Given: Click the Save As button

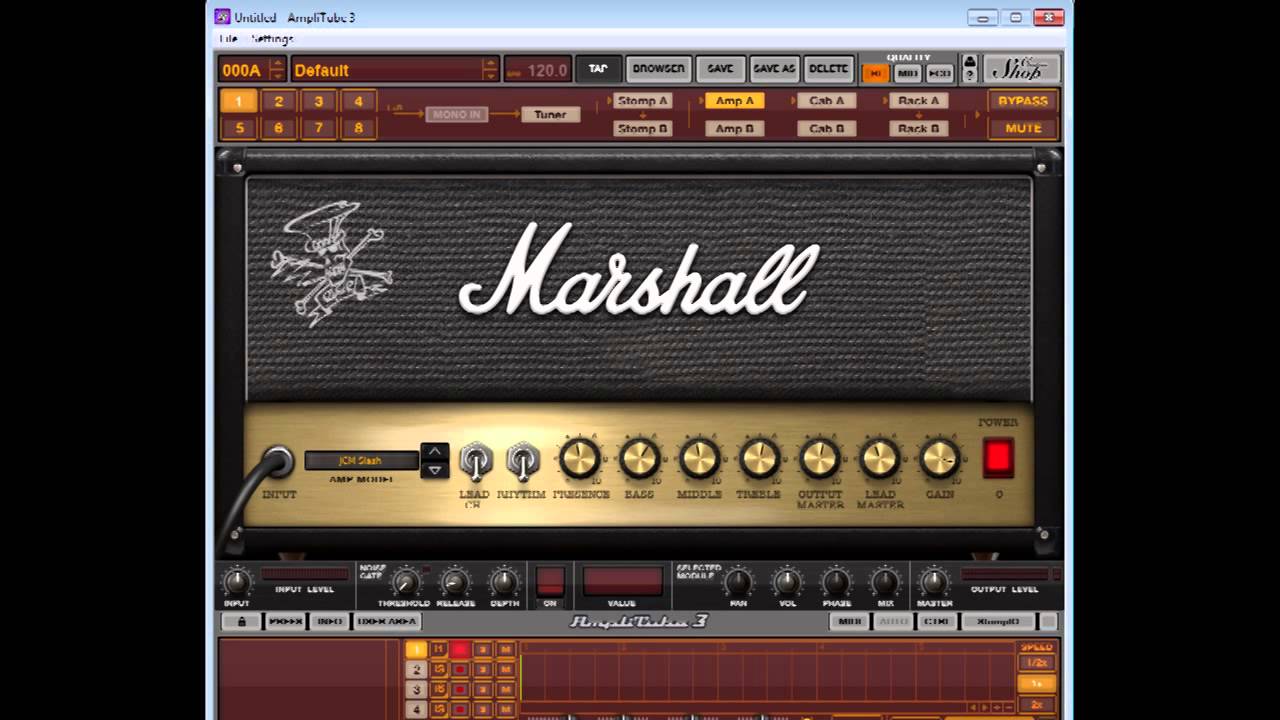Looking at the screenshot, I should tap(774, 69).
